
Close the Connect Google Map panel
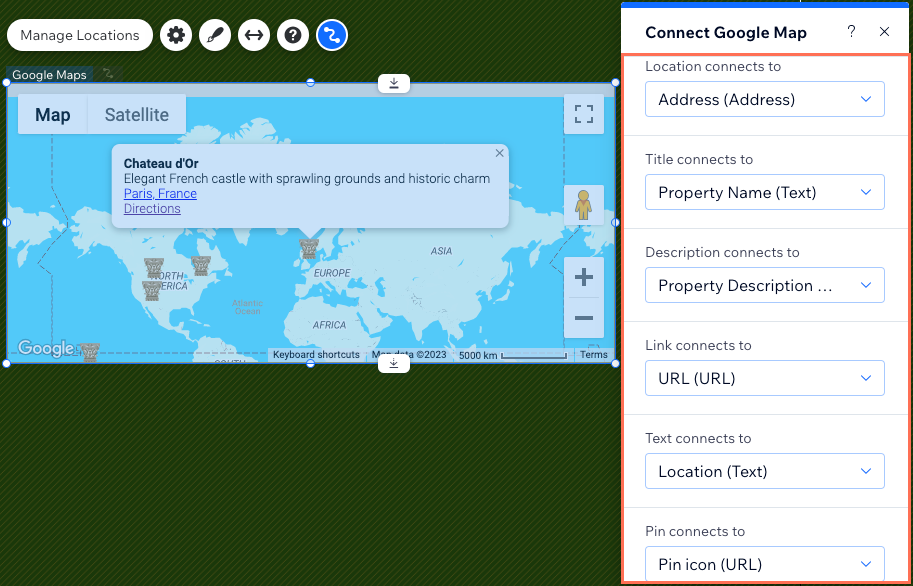(884, 31)
